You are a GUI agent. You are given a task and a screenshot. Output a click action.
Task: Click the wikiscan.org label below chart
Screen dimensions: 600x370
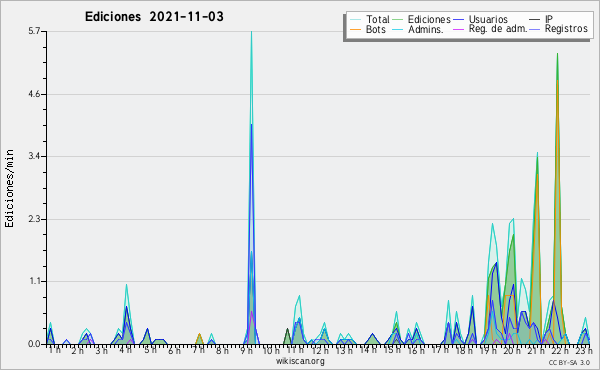[x=300, y=361]
